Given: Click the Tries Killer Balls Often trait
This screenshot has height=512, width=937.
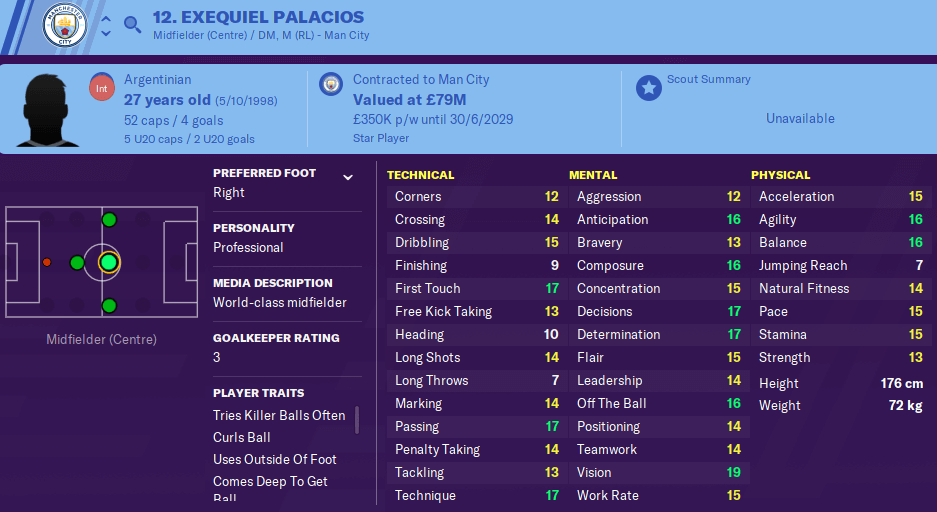Looking at the screenshot, I should [279, 415].
